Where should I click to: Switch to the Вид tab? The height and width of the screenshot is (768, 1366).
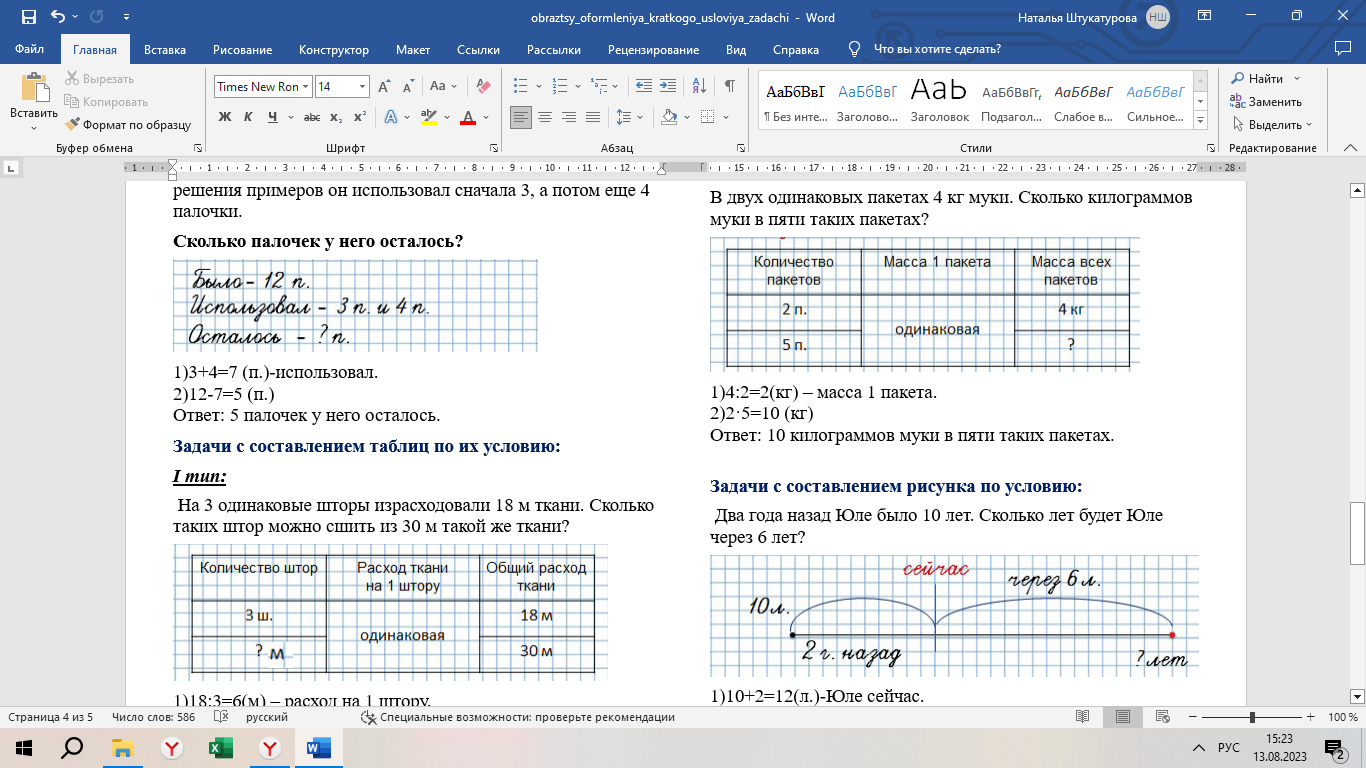pos(736,50)
